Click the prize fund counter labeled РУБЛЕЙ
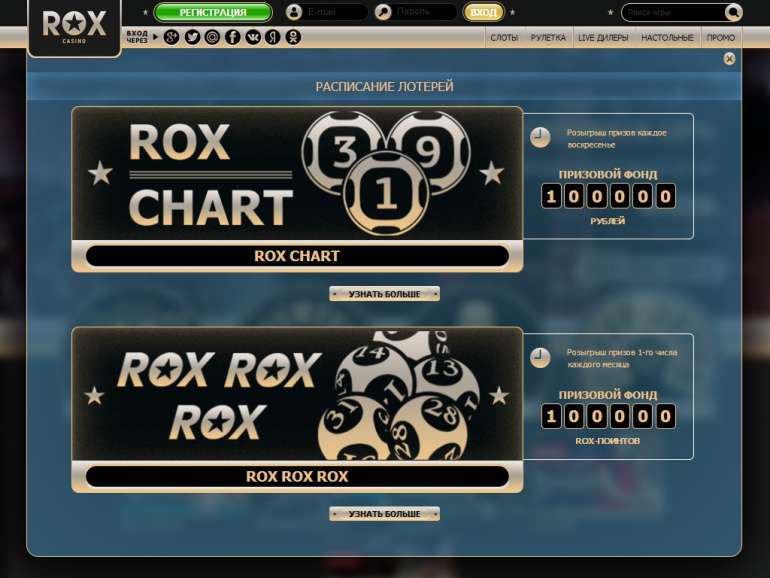Screen dimensions: 770x578 [x=608, y=196]
